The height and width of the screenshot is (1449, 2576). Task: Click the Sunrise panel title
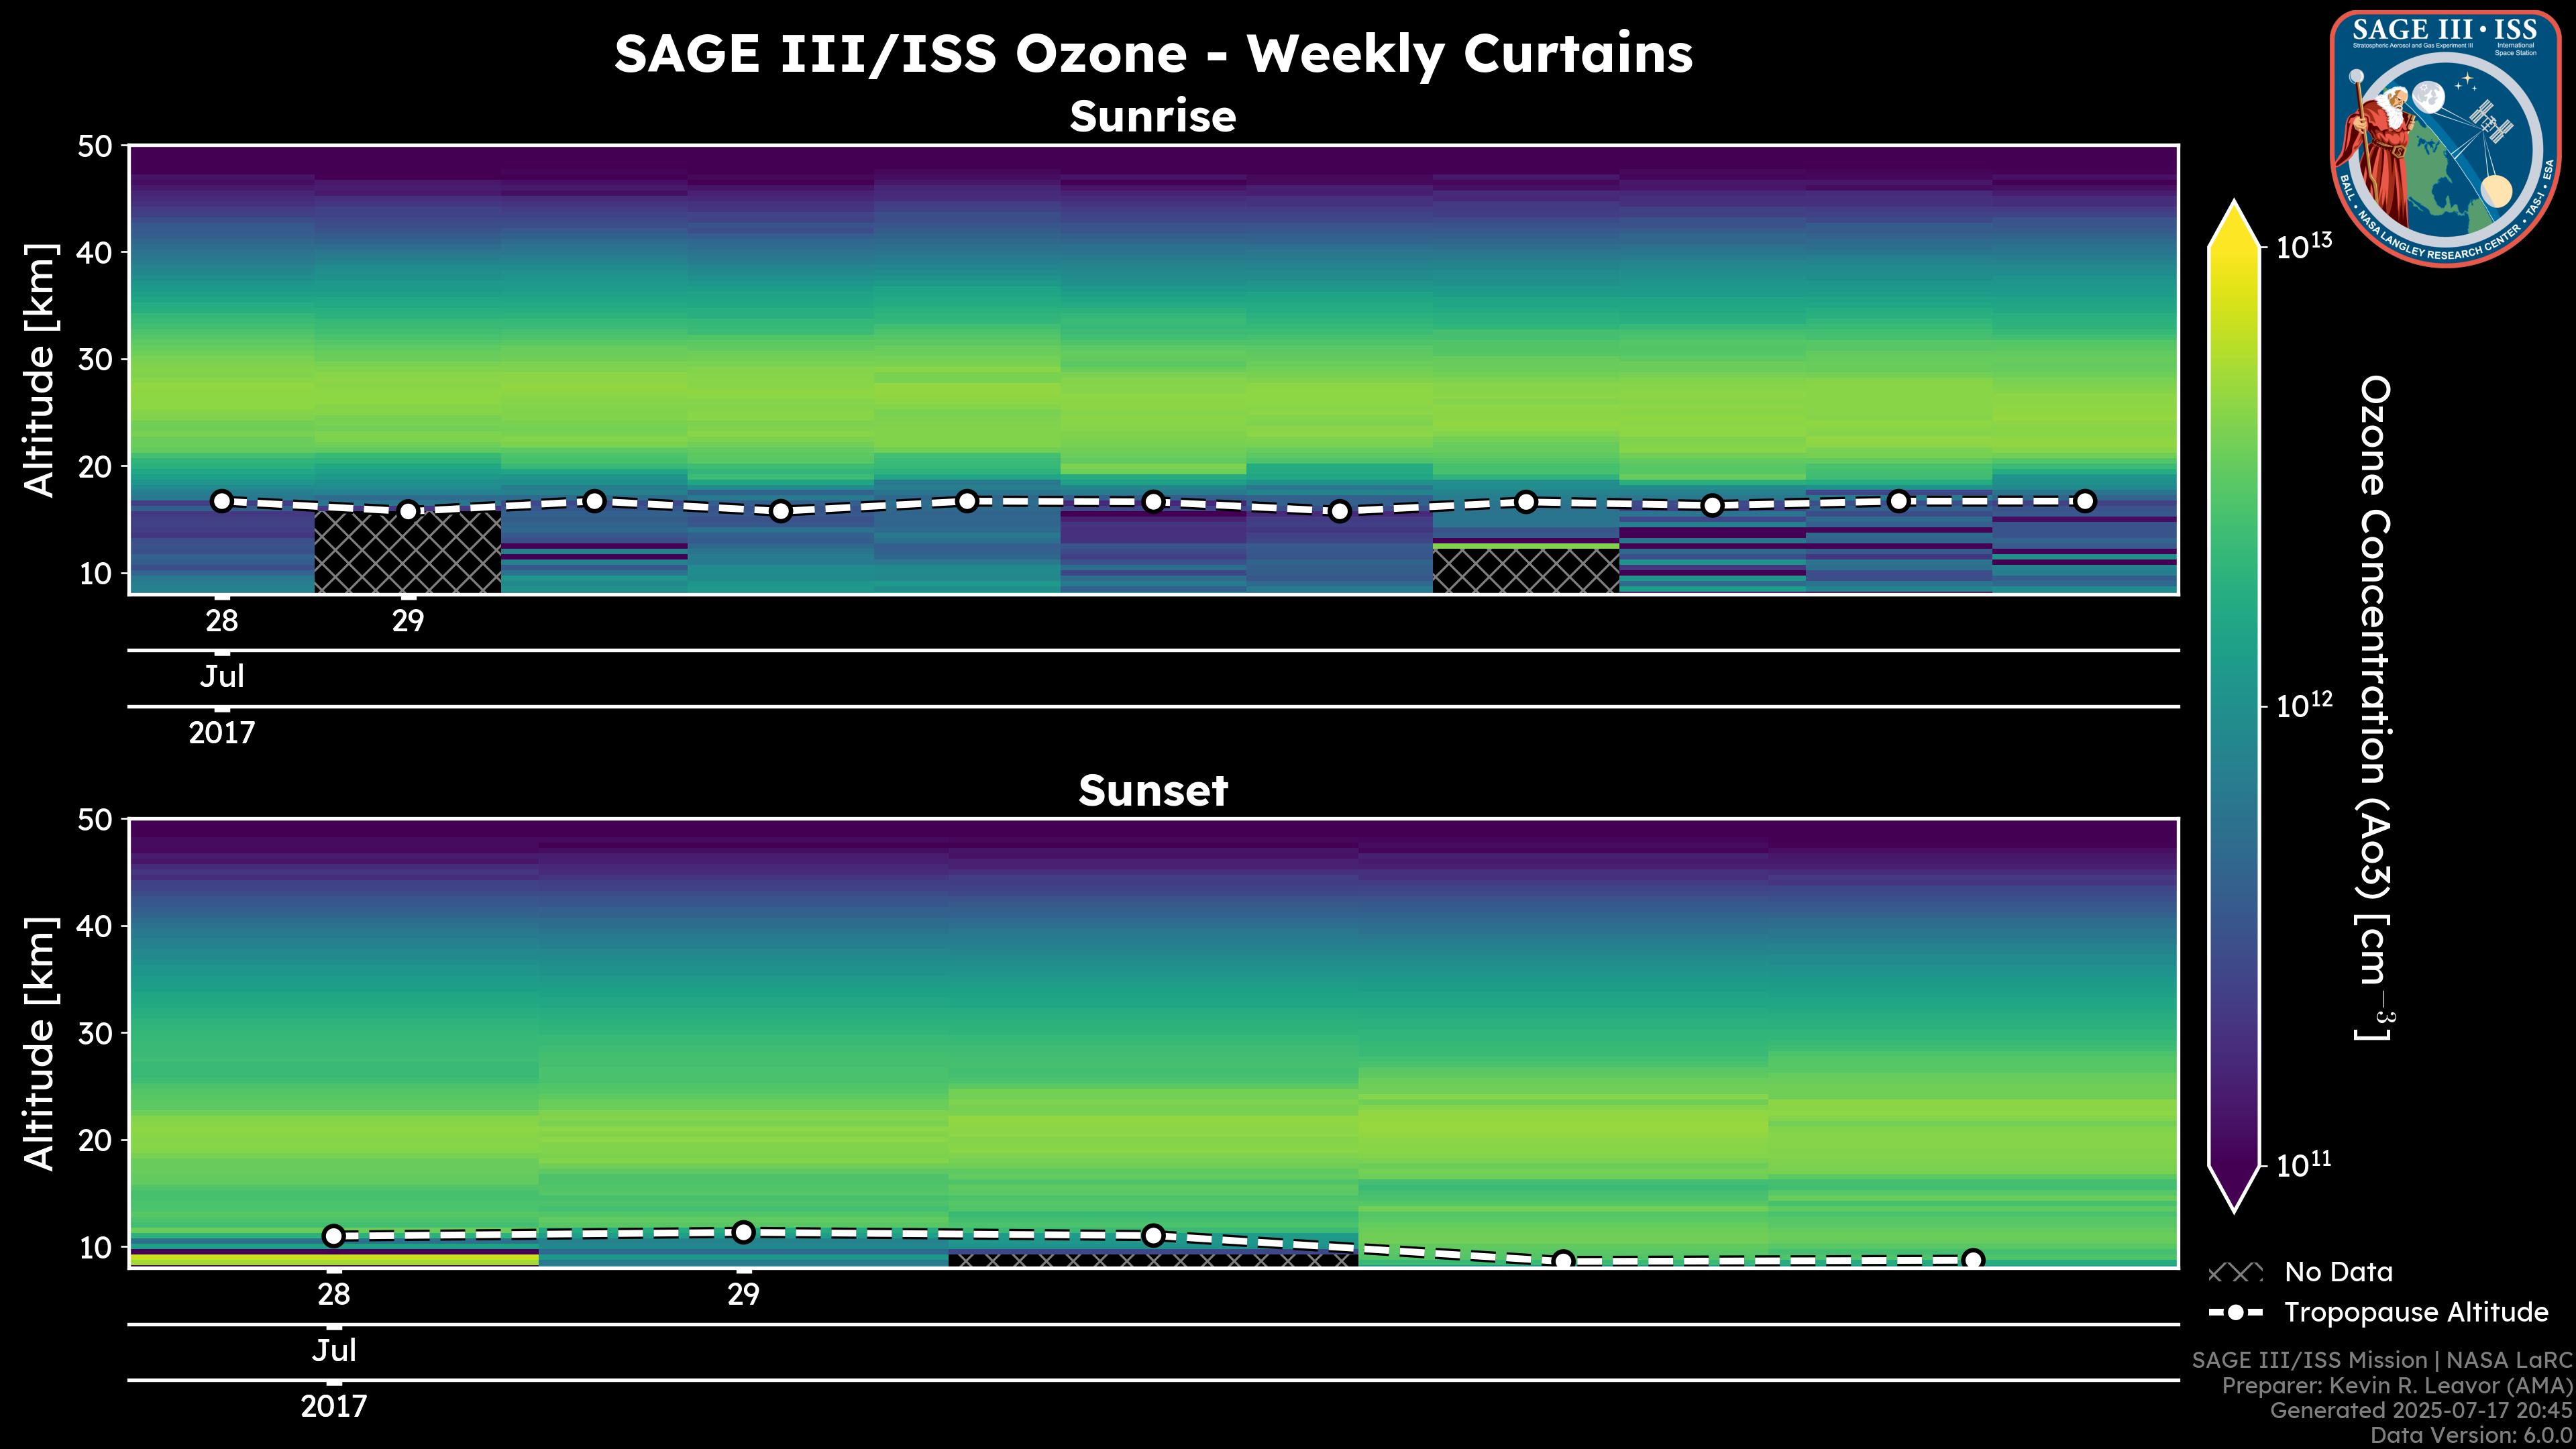[x=1152, y=117]
